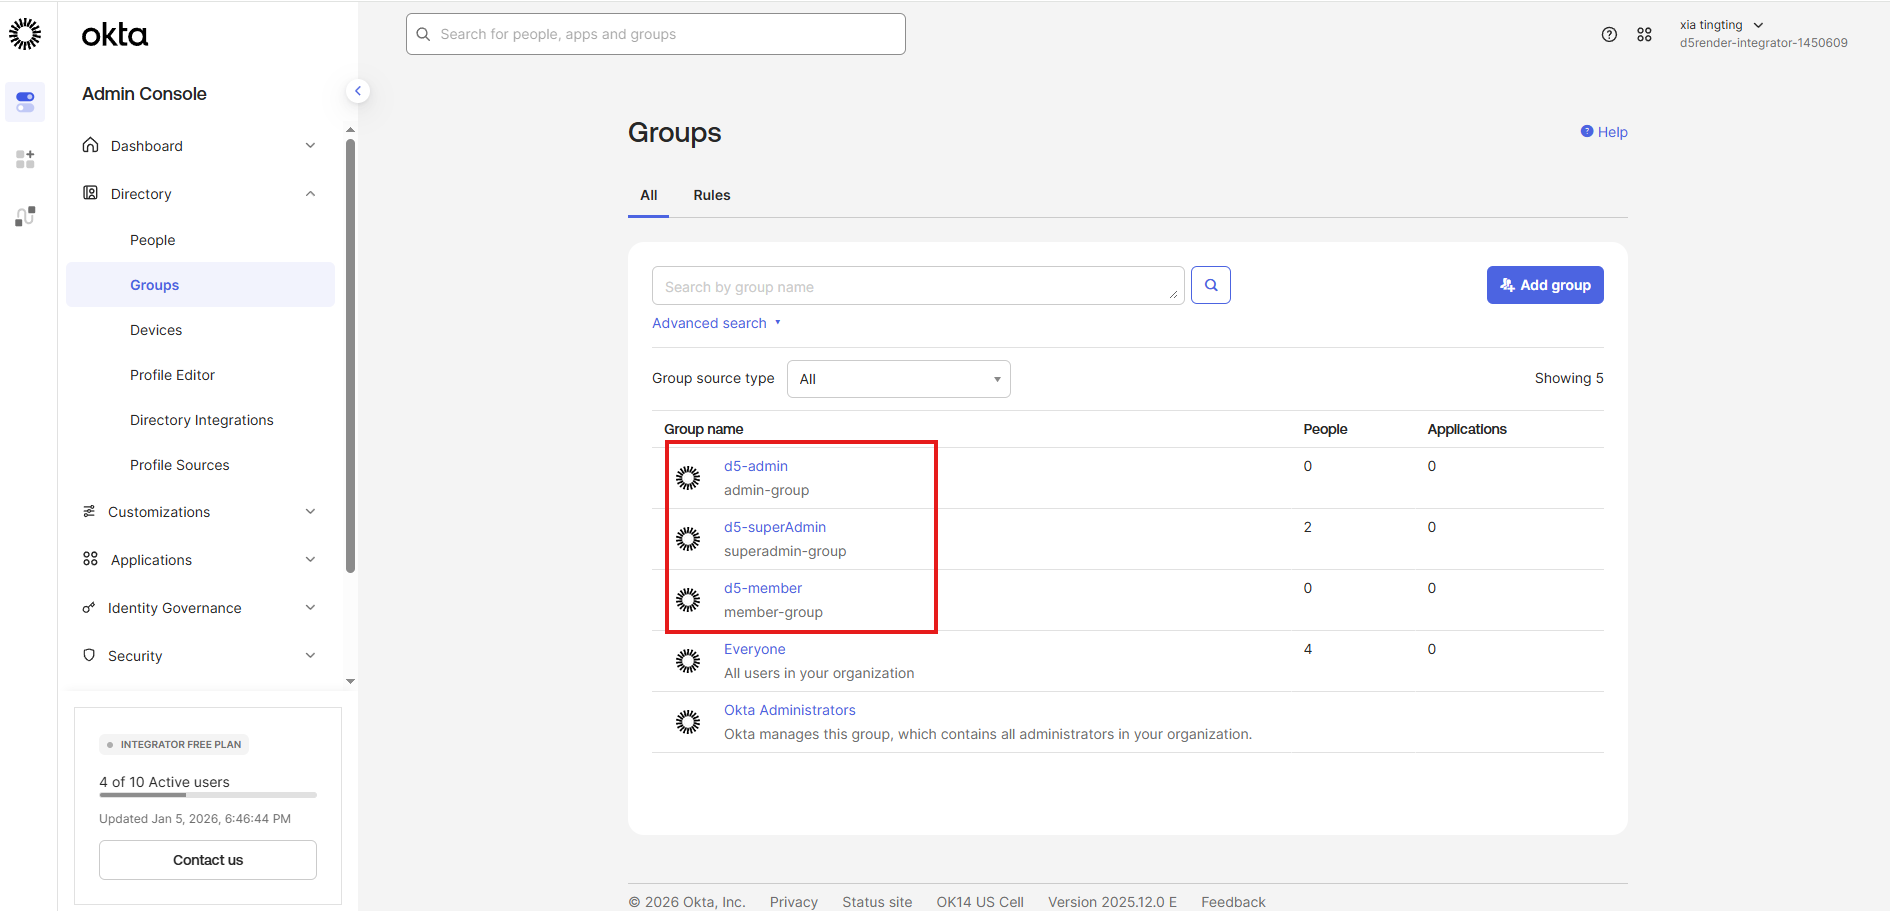The height and width of the screenshot is (911, 1890).
Task: Open the d5-superAdmin group link
Action: tap(774, 527)
